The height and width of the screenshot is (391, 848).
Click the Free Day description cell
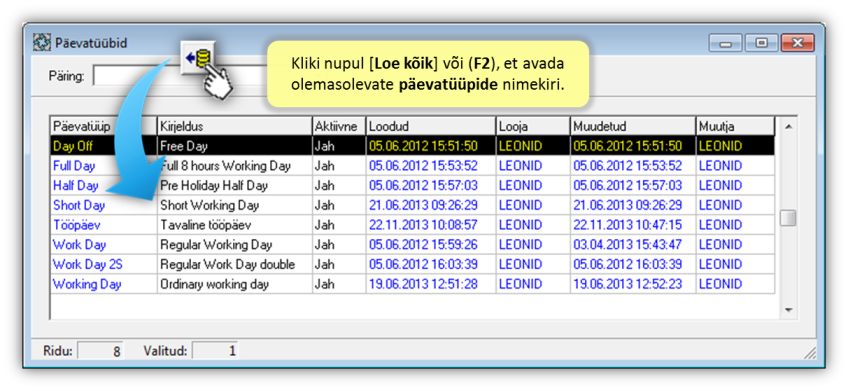pyautogui.click(x=235, y=145)
